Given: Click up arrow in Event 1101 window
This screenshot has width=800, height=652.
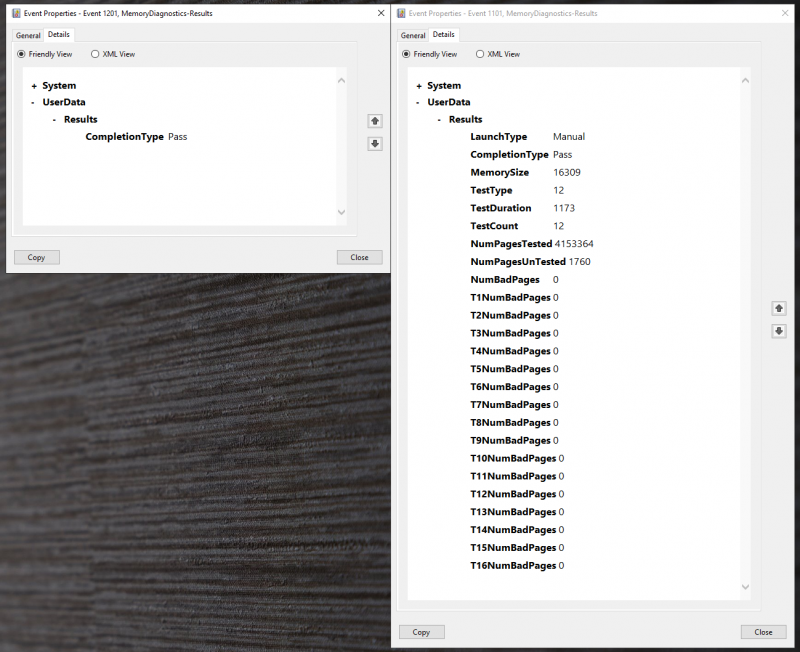Looking at the screenshot, I should [x=779, y=309].
